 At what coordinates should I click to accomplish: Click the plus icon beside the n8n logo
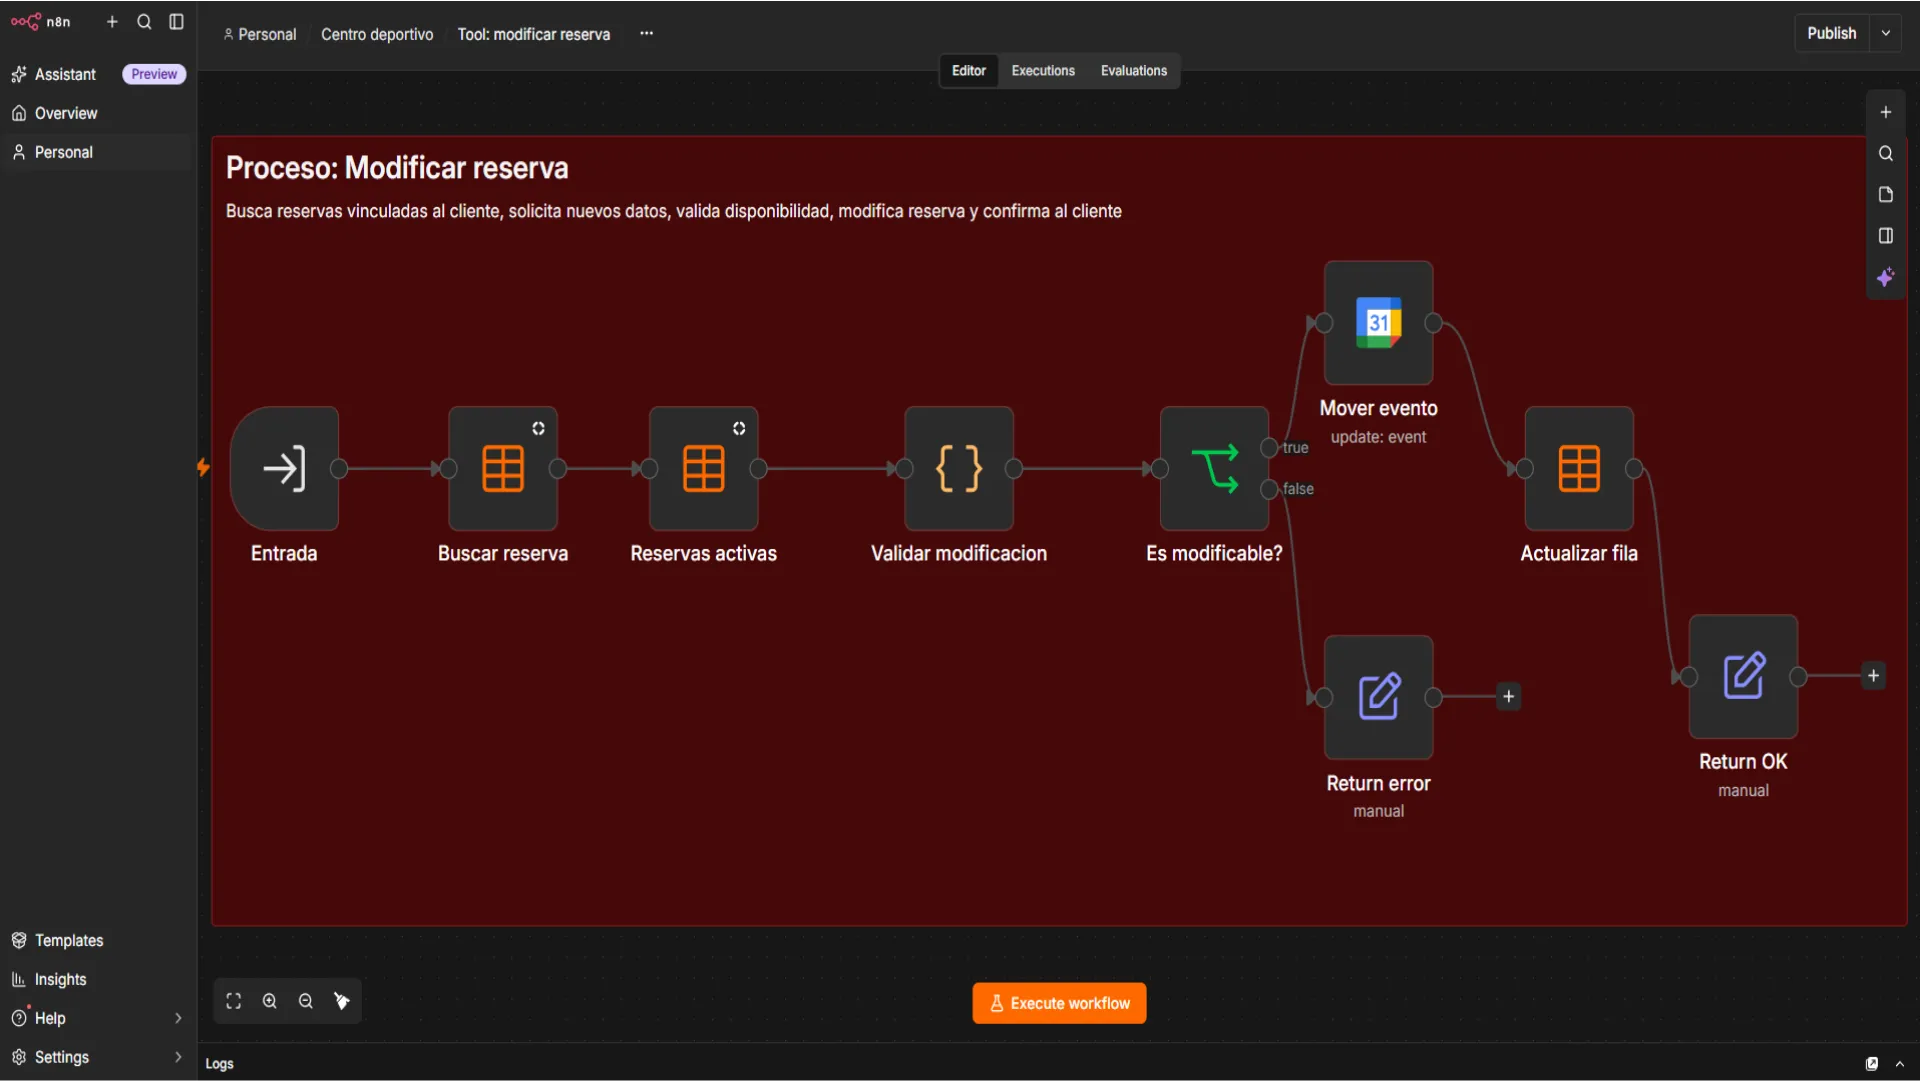[112, 21]
